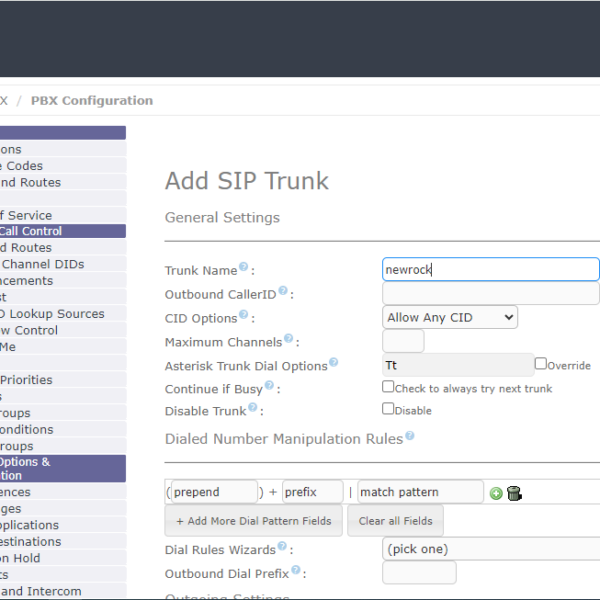Click trash icon to delete dial pattern
Image resolution: width=600 pixels, height=600 pixels.
coord(514,493)
